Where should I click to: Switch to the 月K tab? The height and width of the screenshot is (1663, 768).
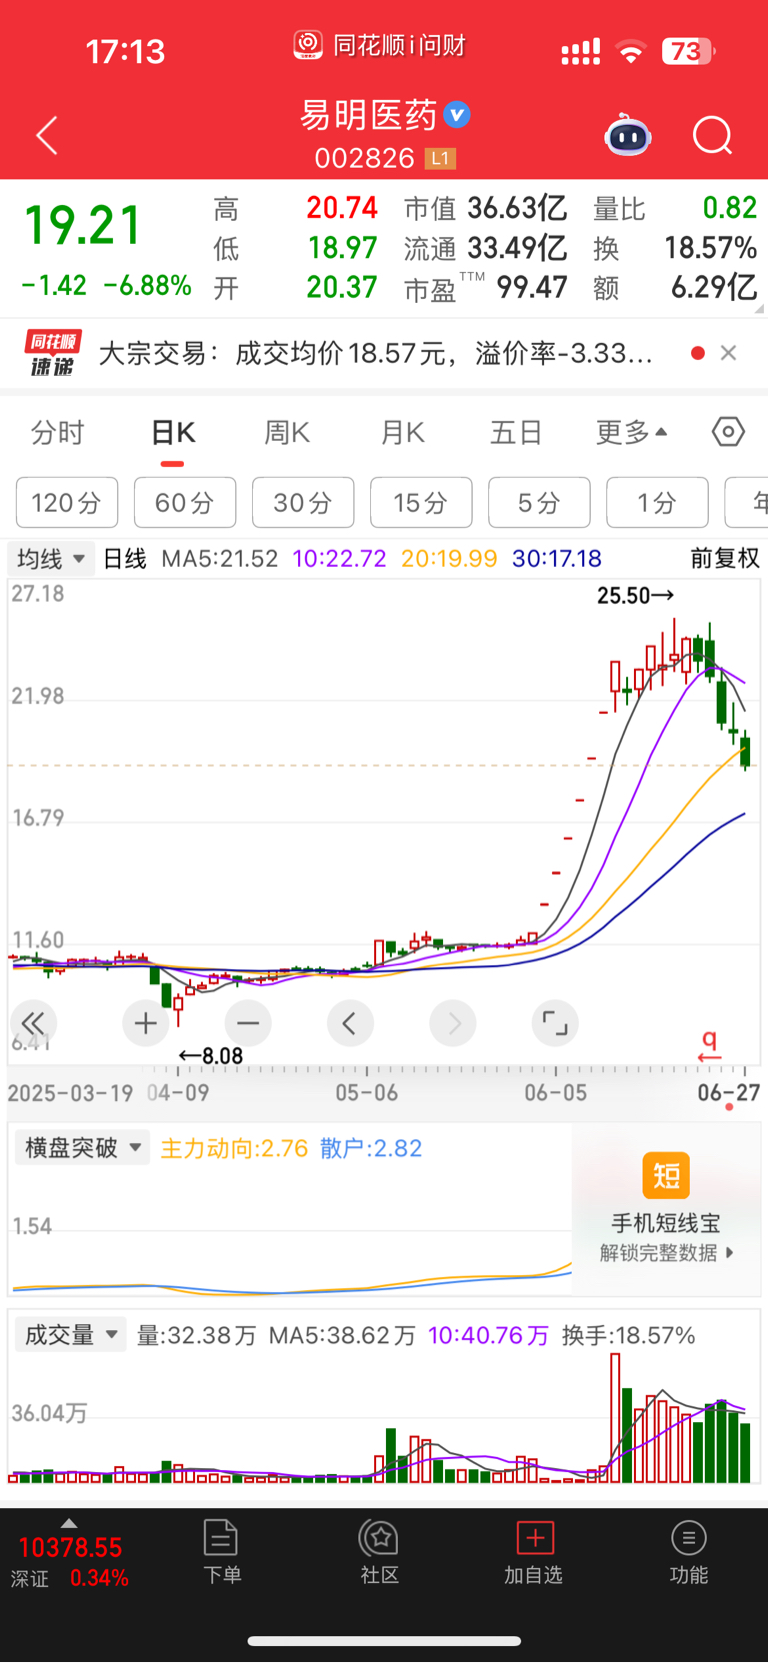pyautogui.click(x=403, y=433)
